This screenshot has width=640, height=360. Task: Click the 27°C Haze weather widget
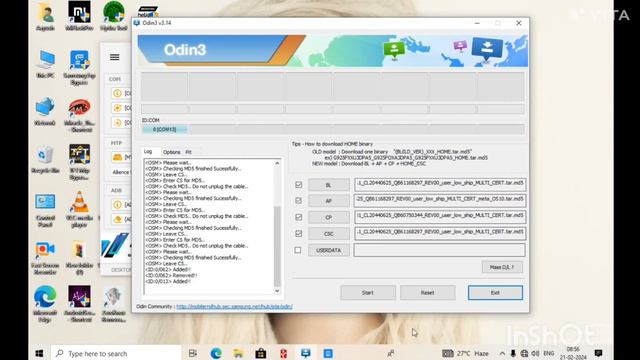pos(465,353)
